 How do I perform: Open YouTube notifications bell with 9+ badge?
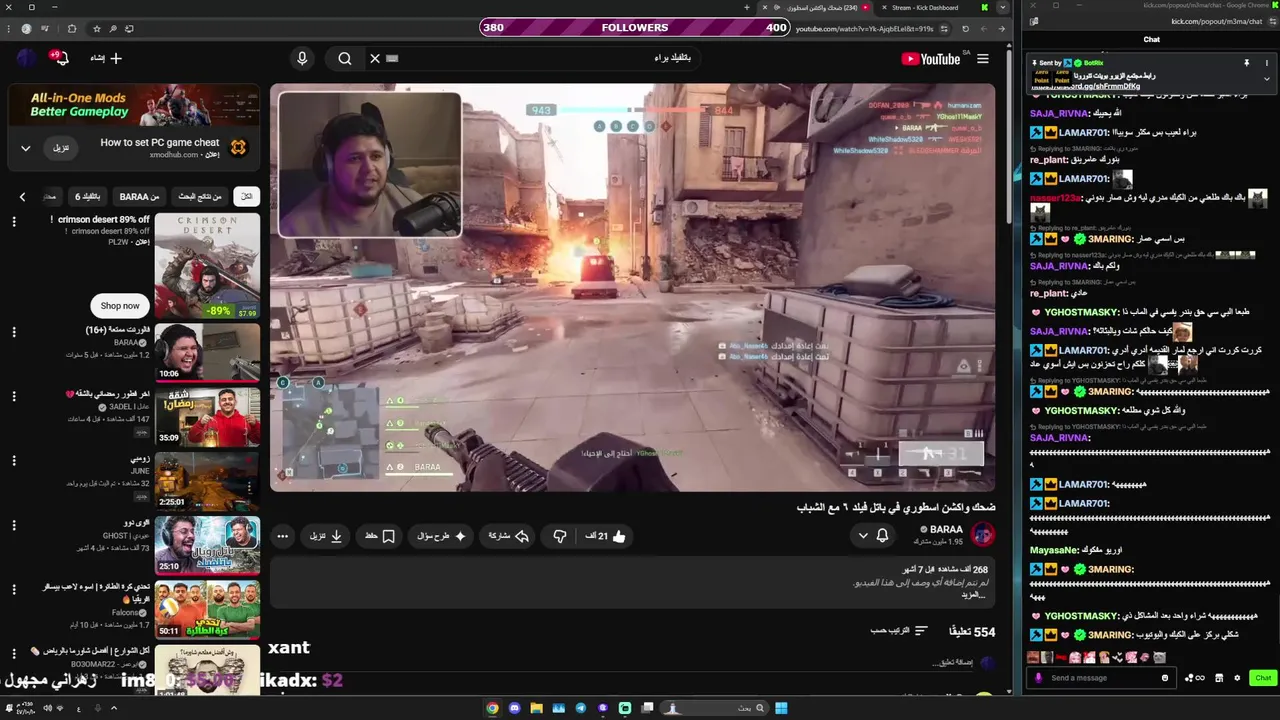60,58
